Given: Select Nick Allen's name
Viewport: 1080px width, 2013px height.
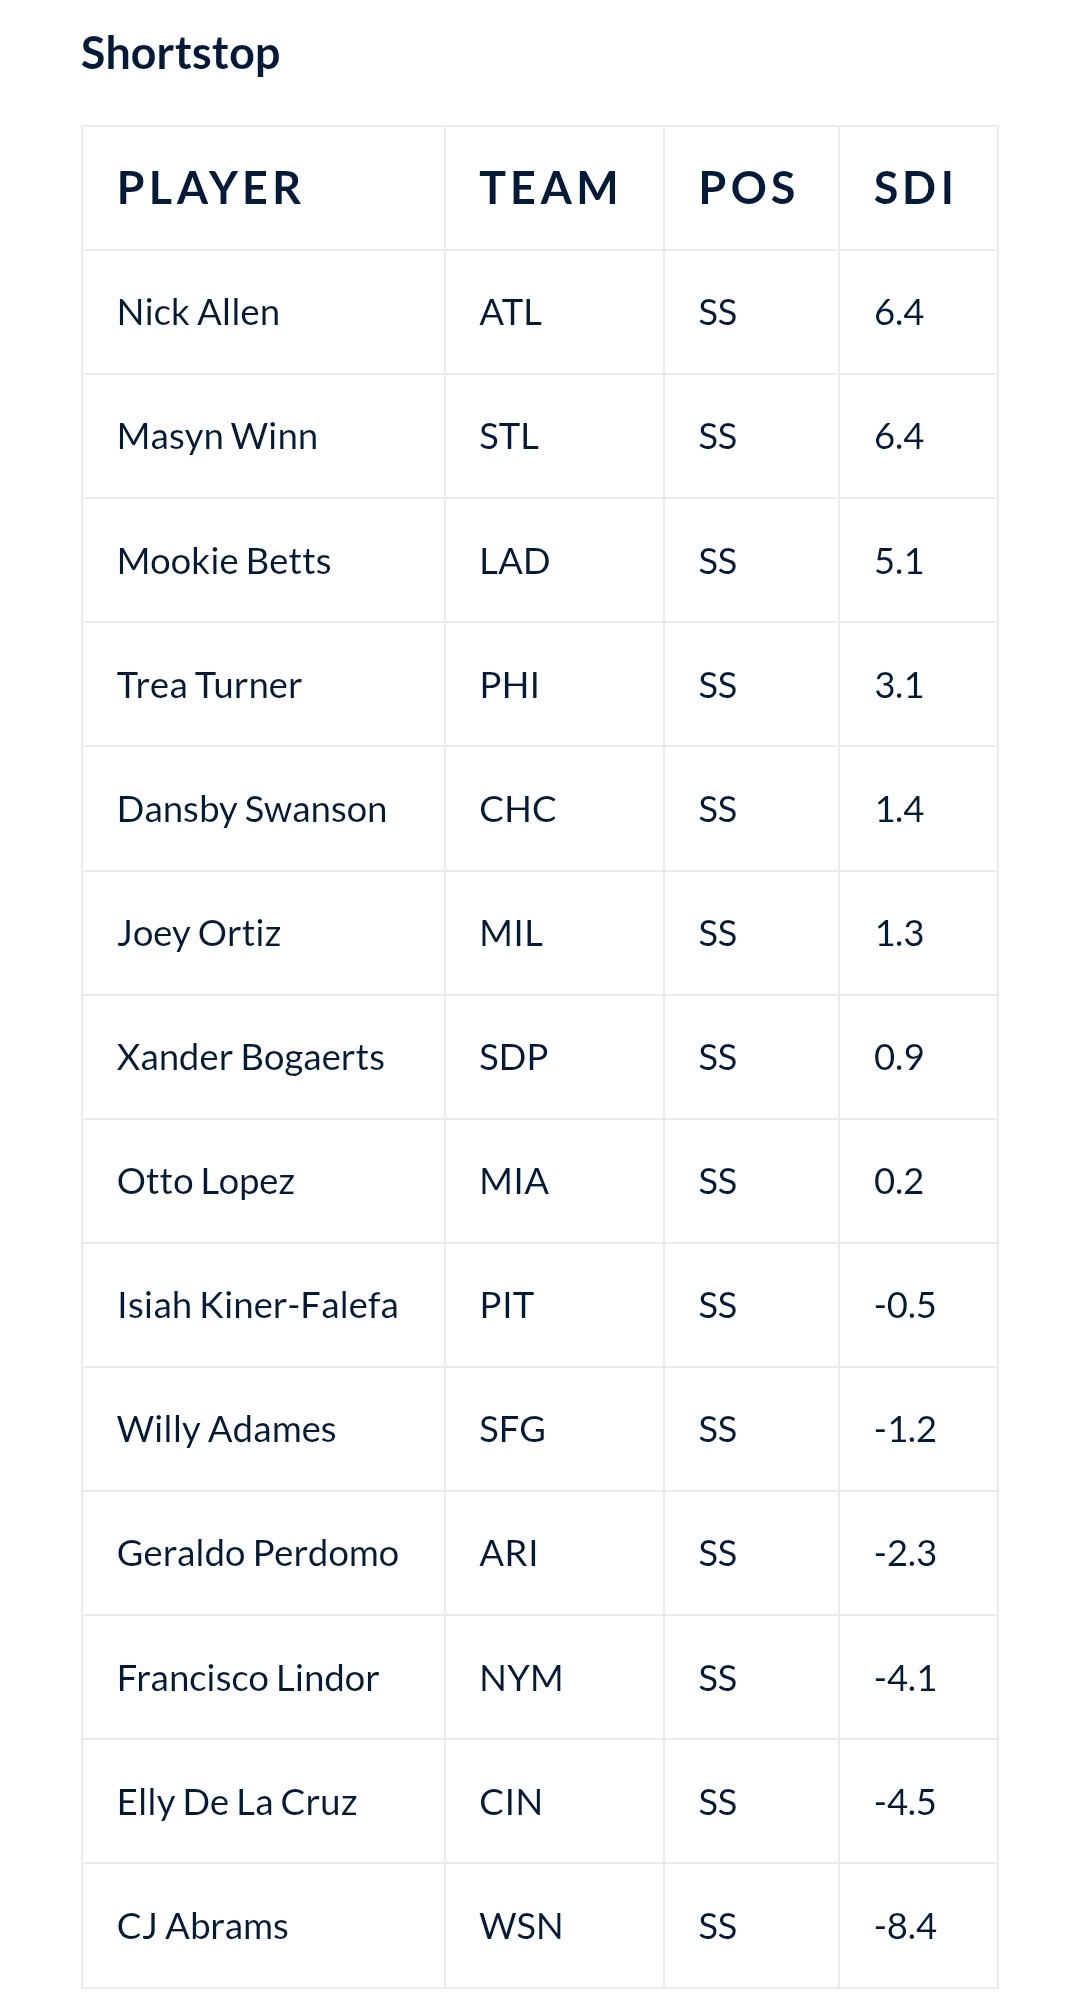Looking at the screenshot, I should pyautogui.click(x=198, y=312).
